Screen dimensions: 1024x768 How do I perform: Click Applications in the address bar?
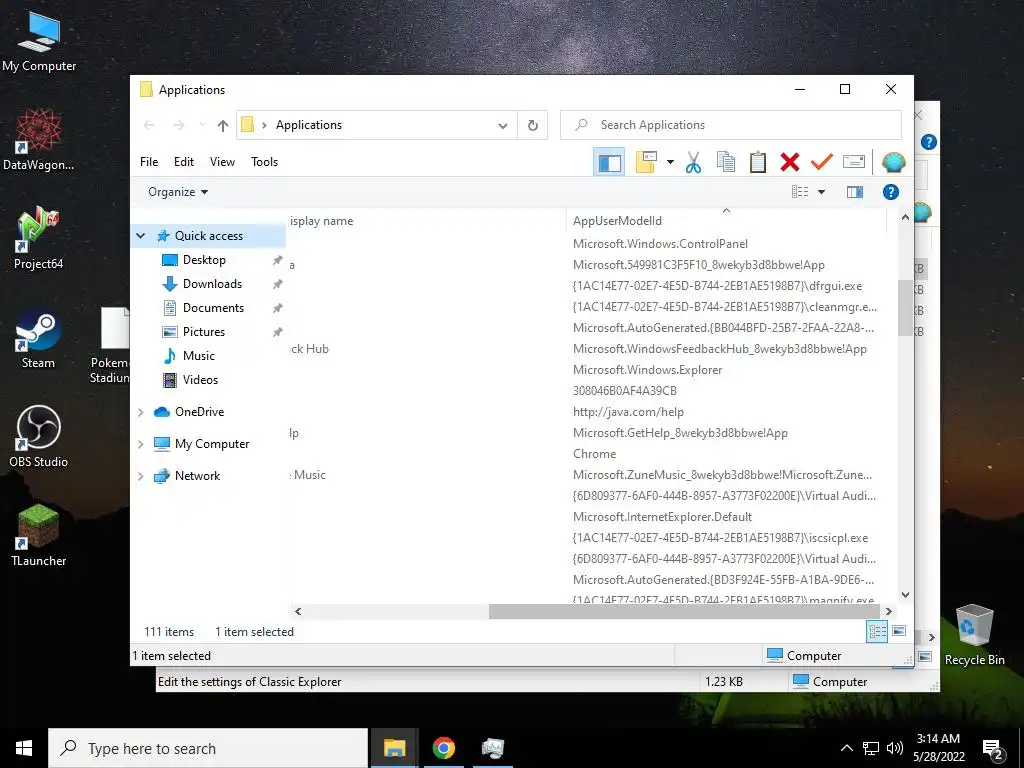pyautogui.click(x=309, y=125)
